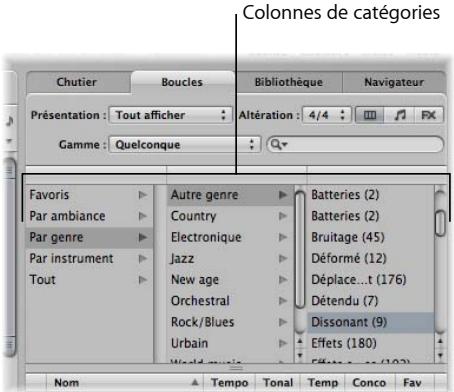Select the 'Autre genre' item
454x392 pixels.
tap(230, 195)
